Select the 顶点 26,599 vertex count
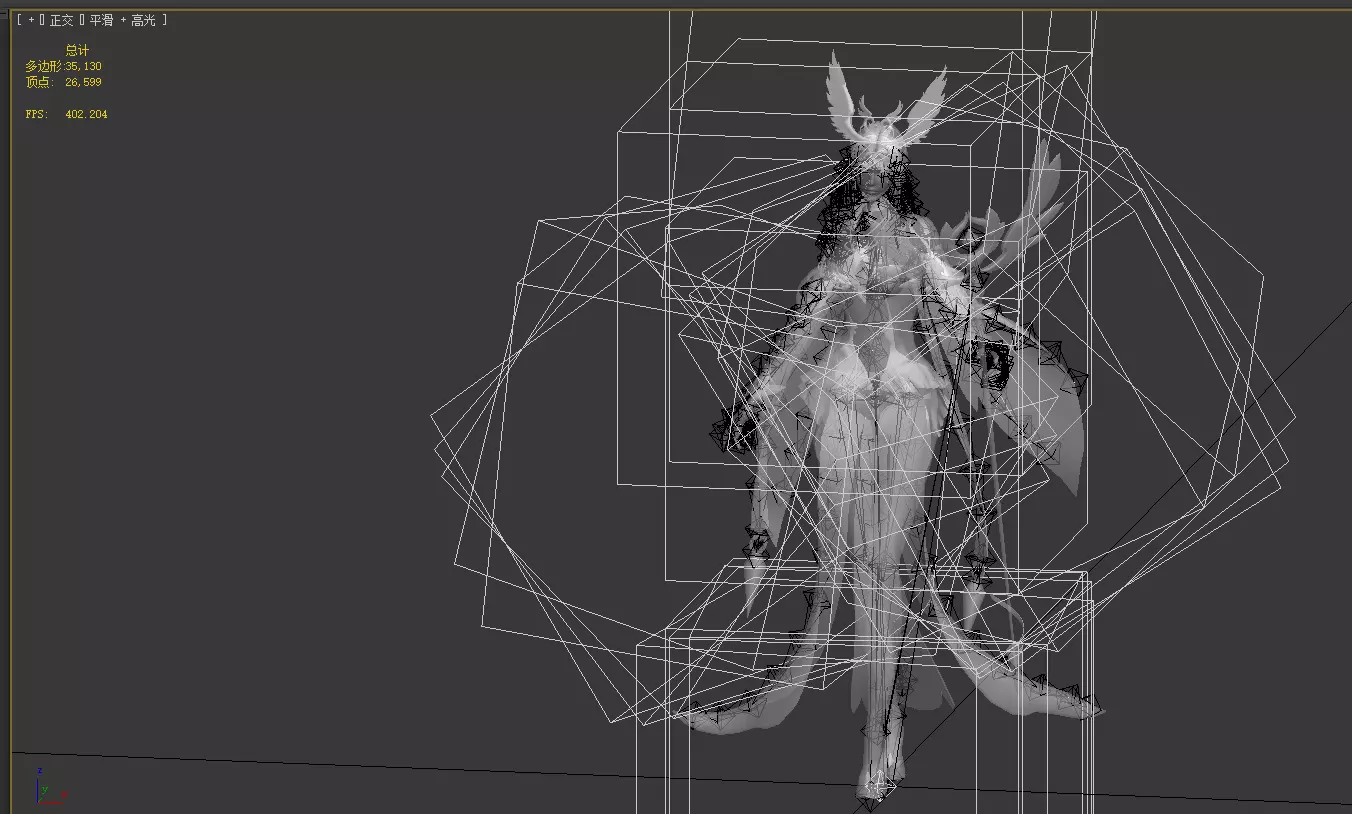Screen dimensions: 1352x814 coord(63,82)
